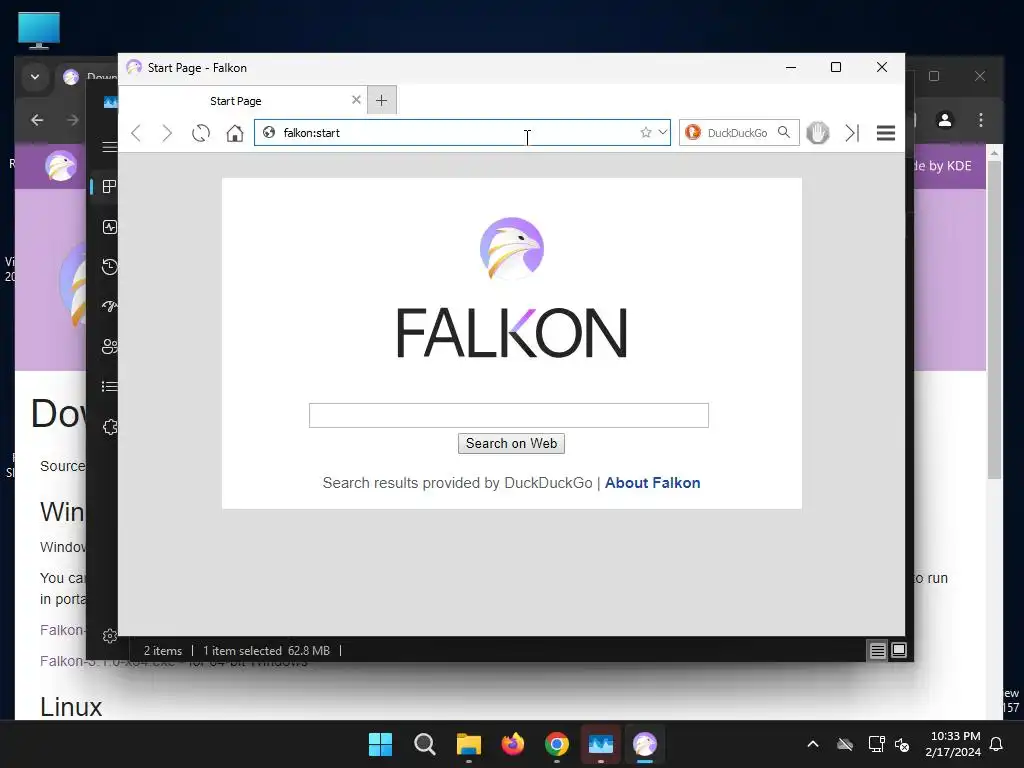
Task: Switch to Chrome from the taskbar
Action: coord(556,744)
